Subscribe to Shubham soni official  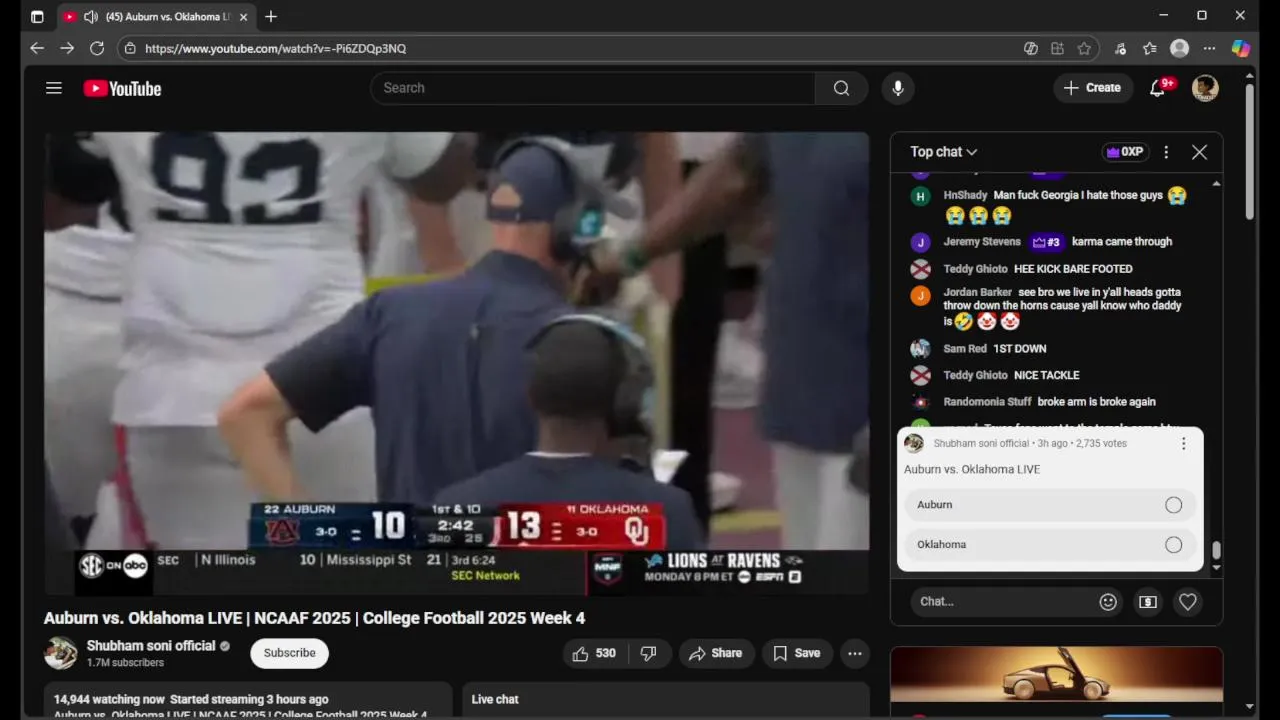pos(289,653)
